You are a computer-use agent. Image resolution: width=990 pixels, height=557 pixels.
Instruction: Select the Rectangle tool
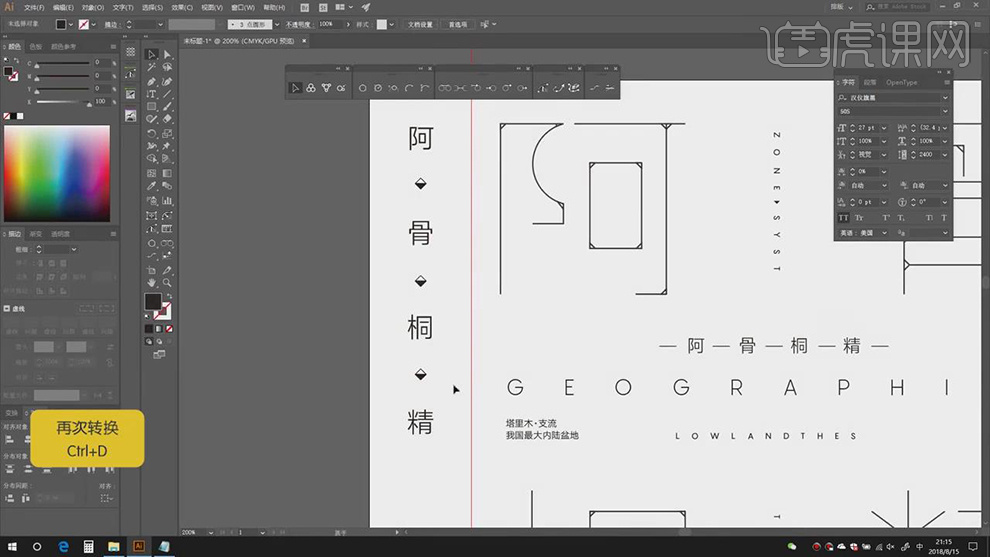[x=152, y=106]
